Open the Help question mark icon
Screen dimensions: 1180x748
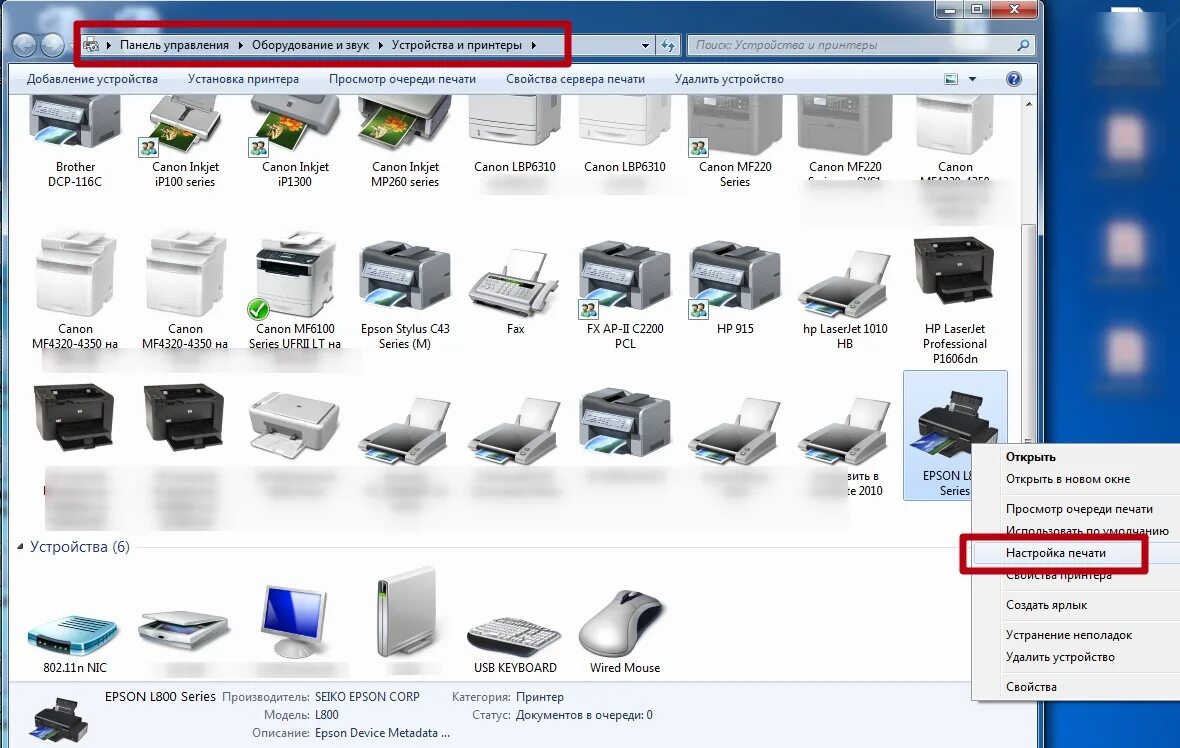[1014, 79]
